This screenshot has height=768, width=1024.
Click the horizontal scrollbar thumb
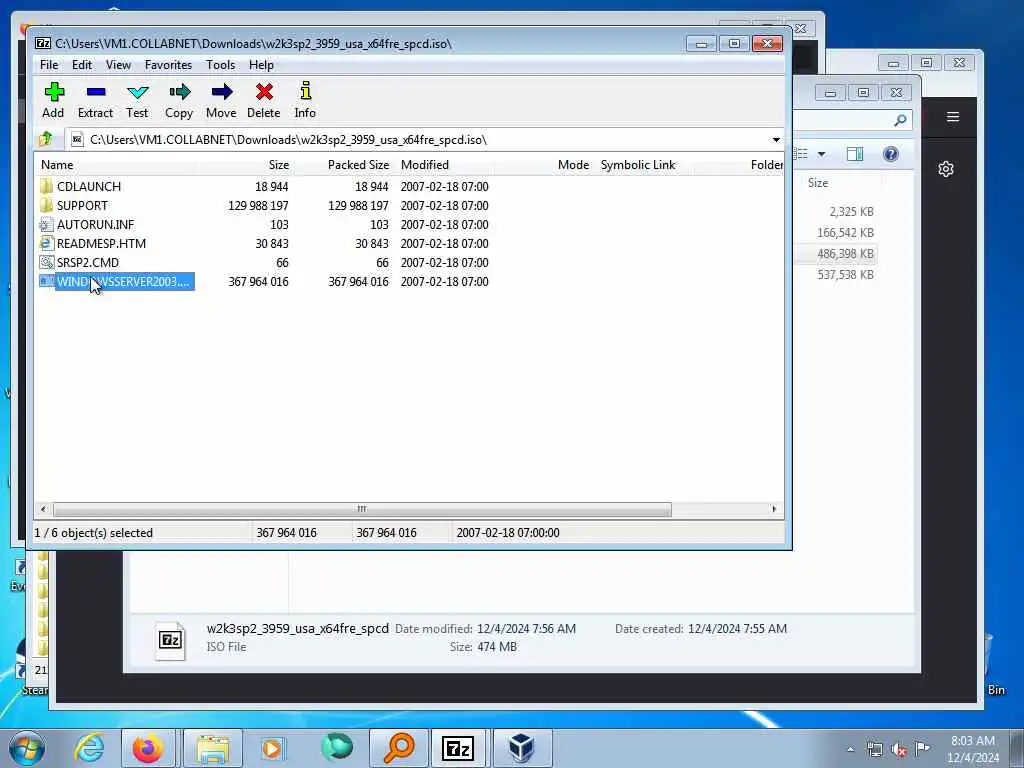362,509
